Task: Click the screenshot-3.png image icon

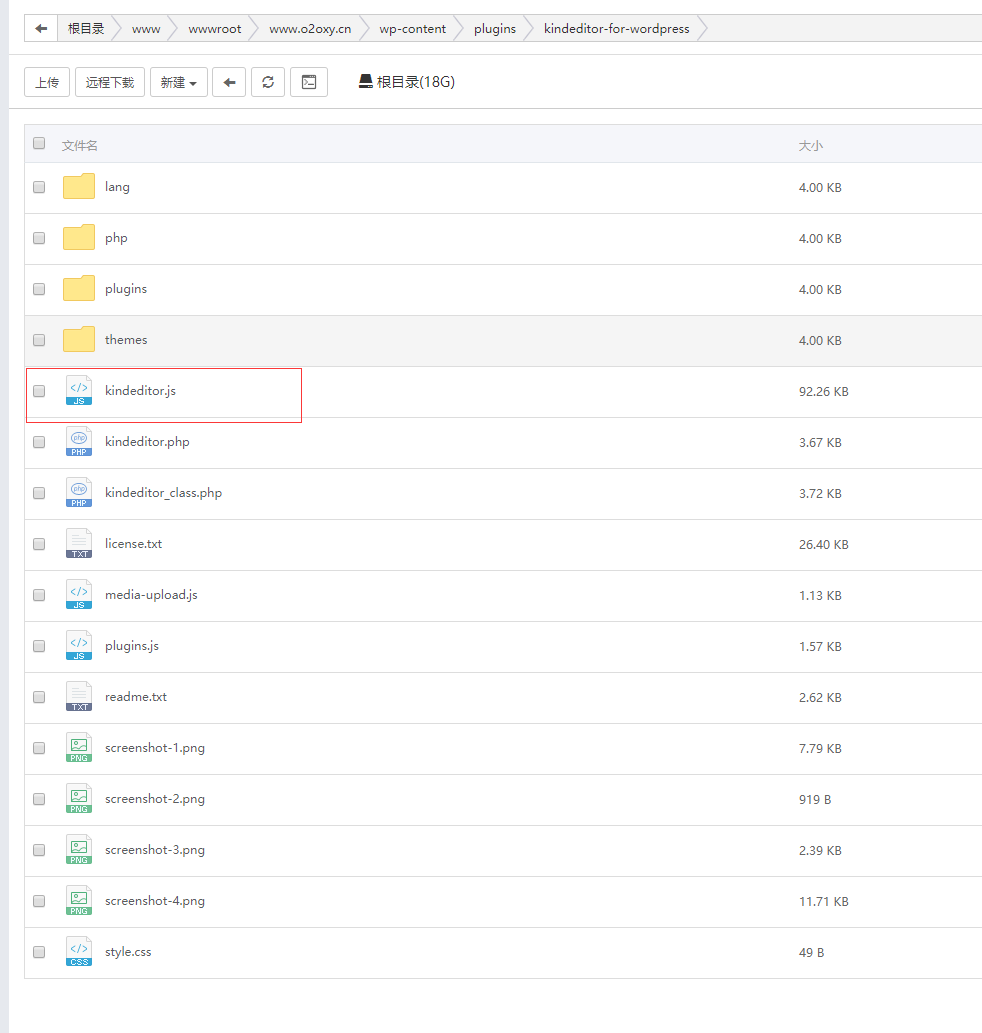Action: tap(79, 850)
